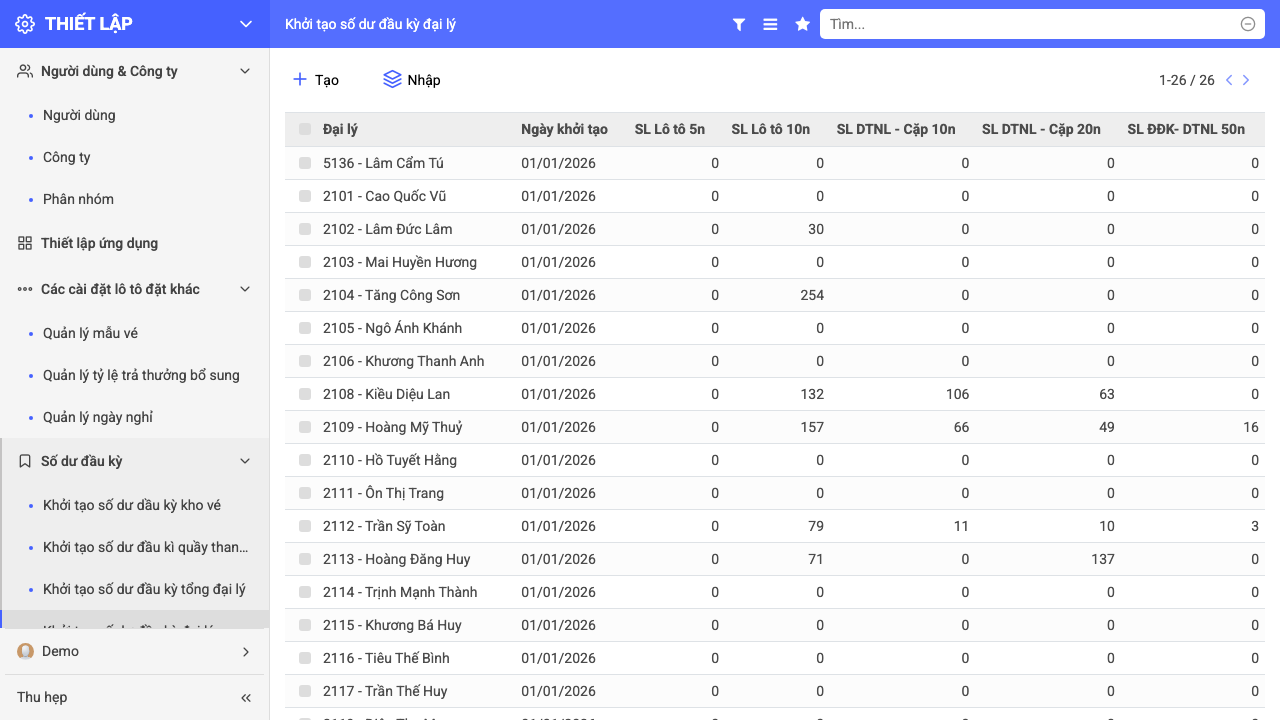Open the group-by list icon

[x=770, y=24]
